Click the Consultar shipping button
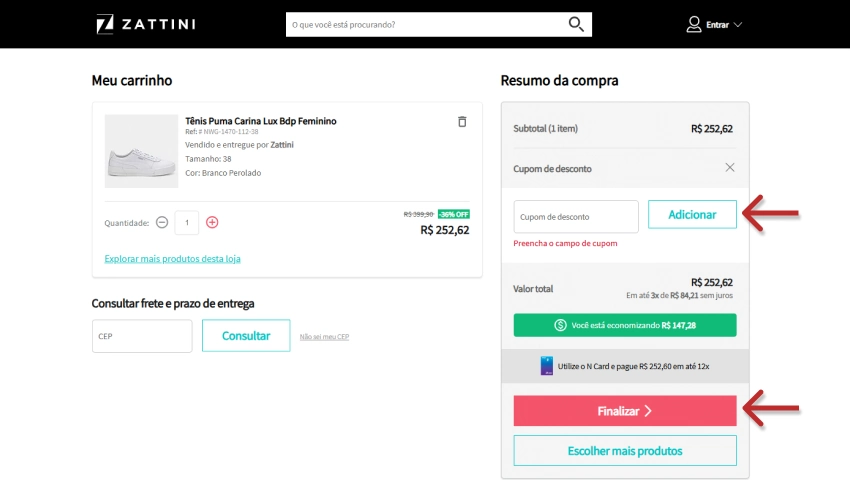This screenshot has width=850, height=480. click(246, 336)
